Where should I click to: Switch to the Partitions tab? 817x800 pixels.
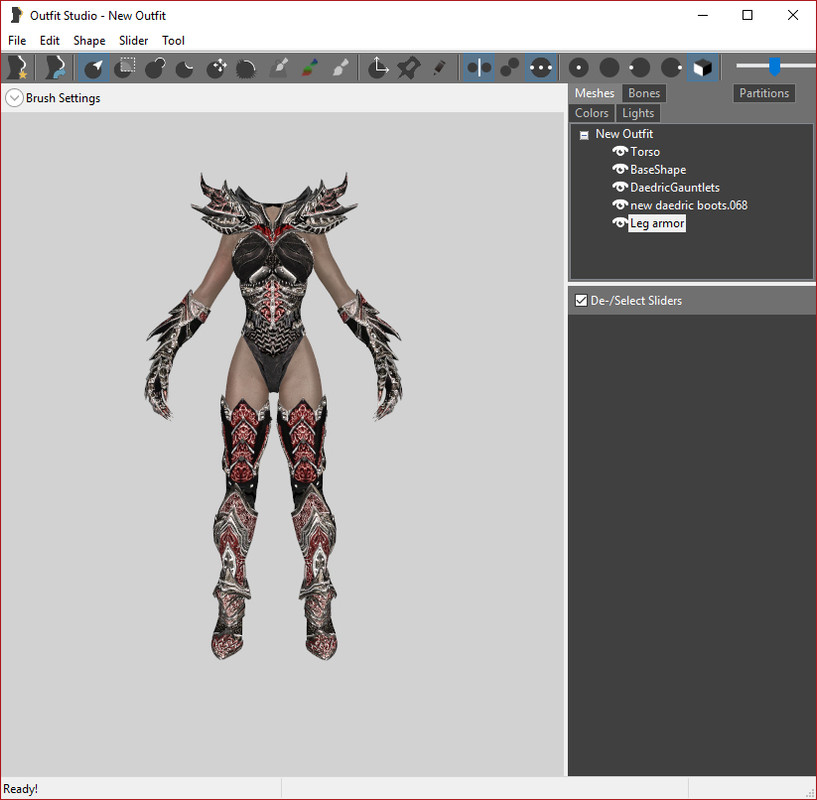point(764,93)
